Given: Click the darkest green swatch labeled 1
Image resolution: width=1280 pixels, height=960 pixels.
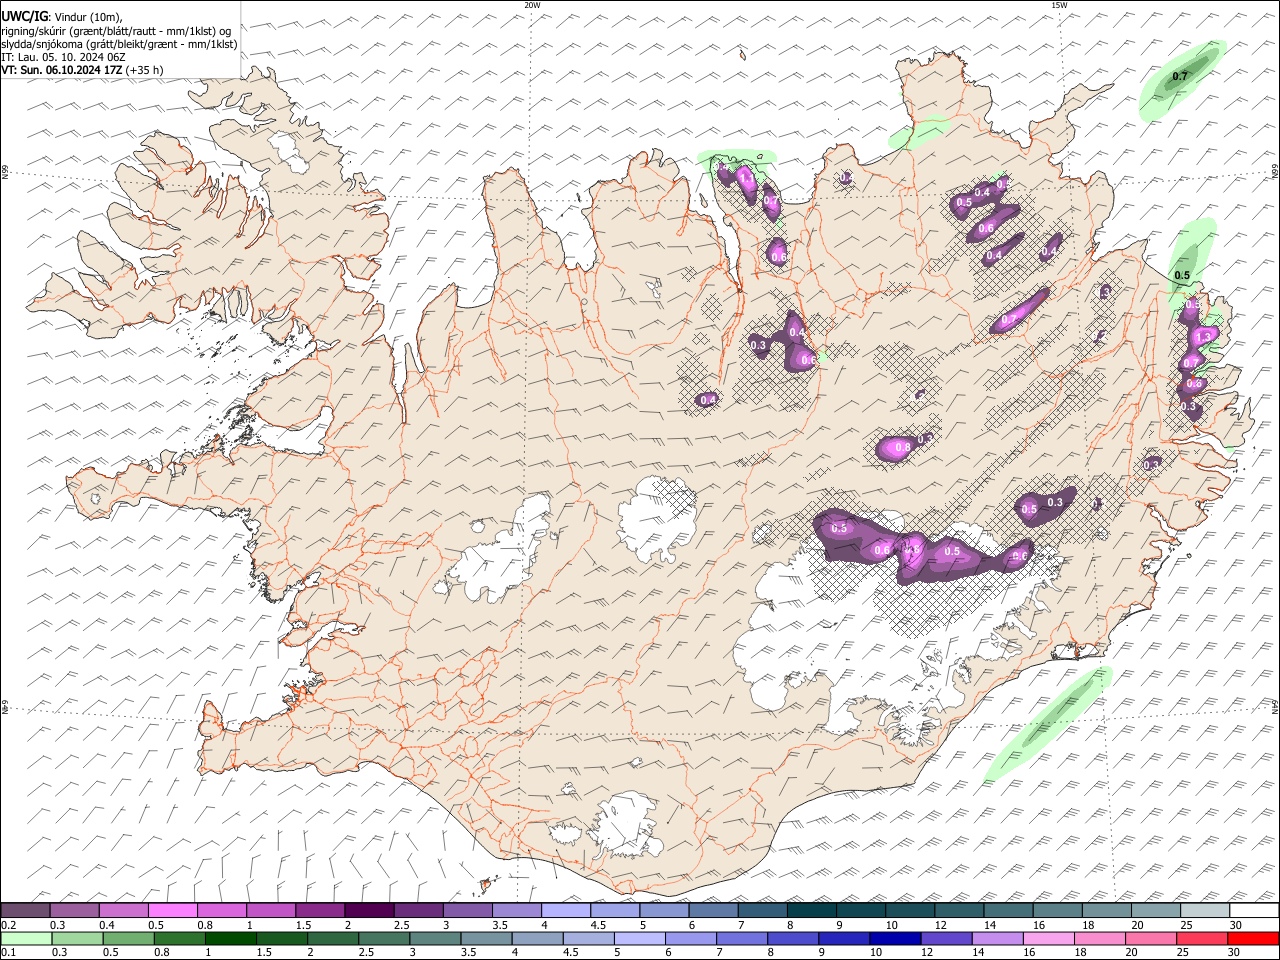Looking at the screenshot, I should [x=231, y=939].
